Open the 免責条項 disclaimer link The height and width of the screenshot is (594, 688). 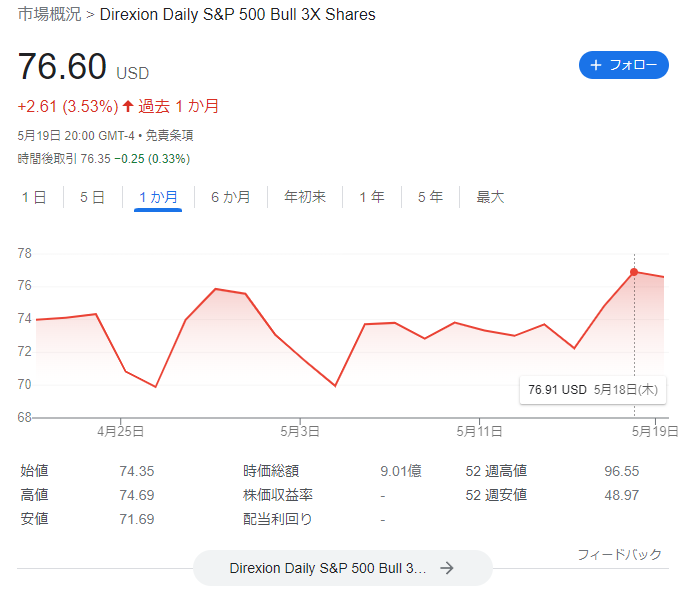click(169, 136)
